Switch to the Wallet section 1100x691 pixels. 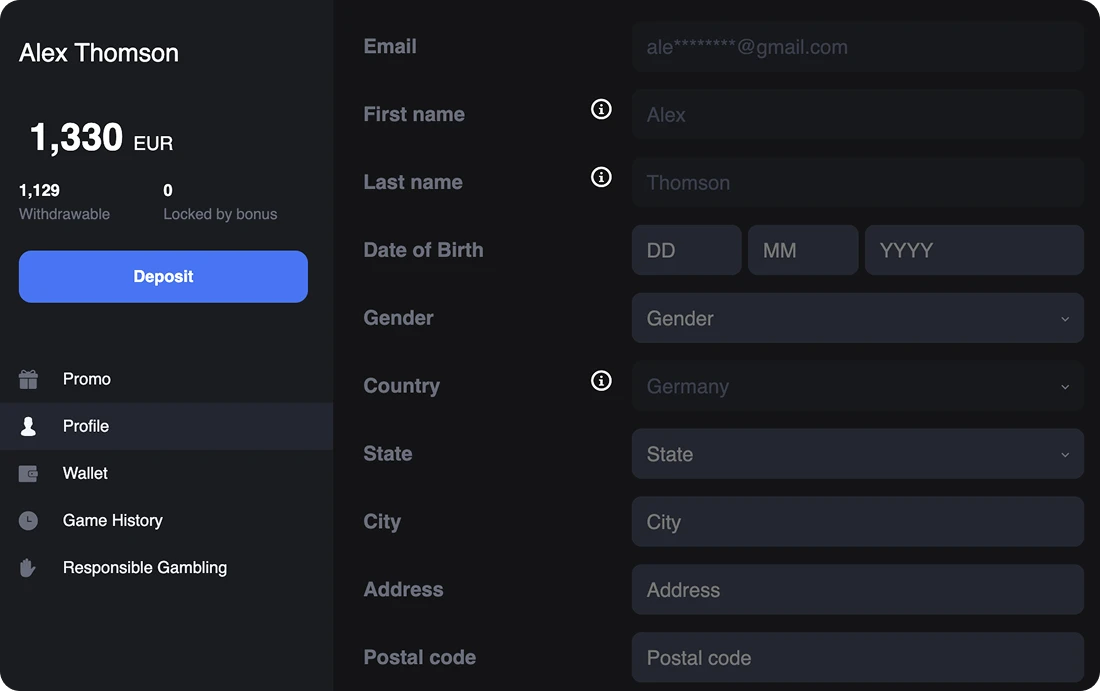coord(86,473)
